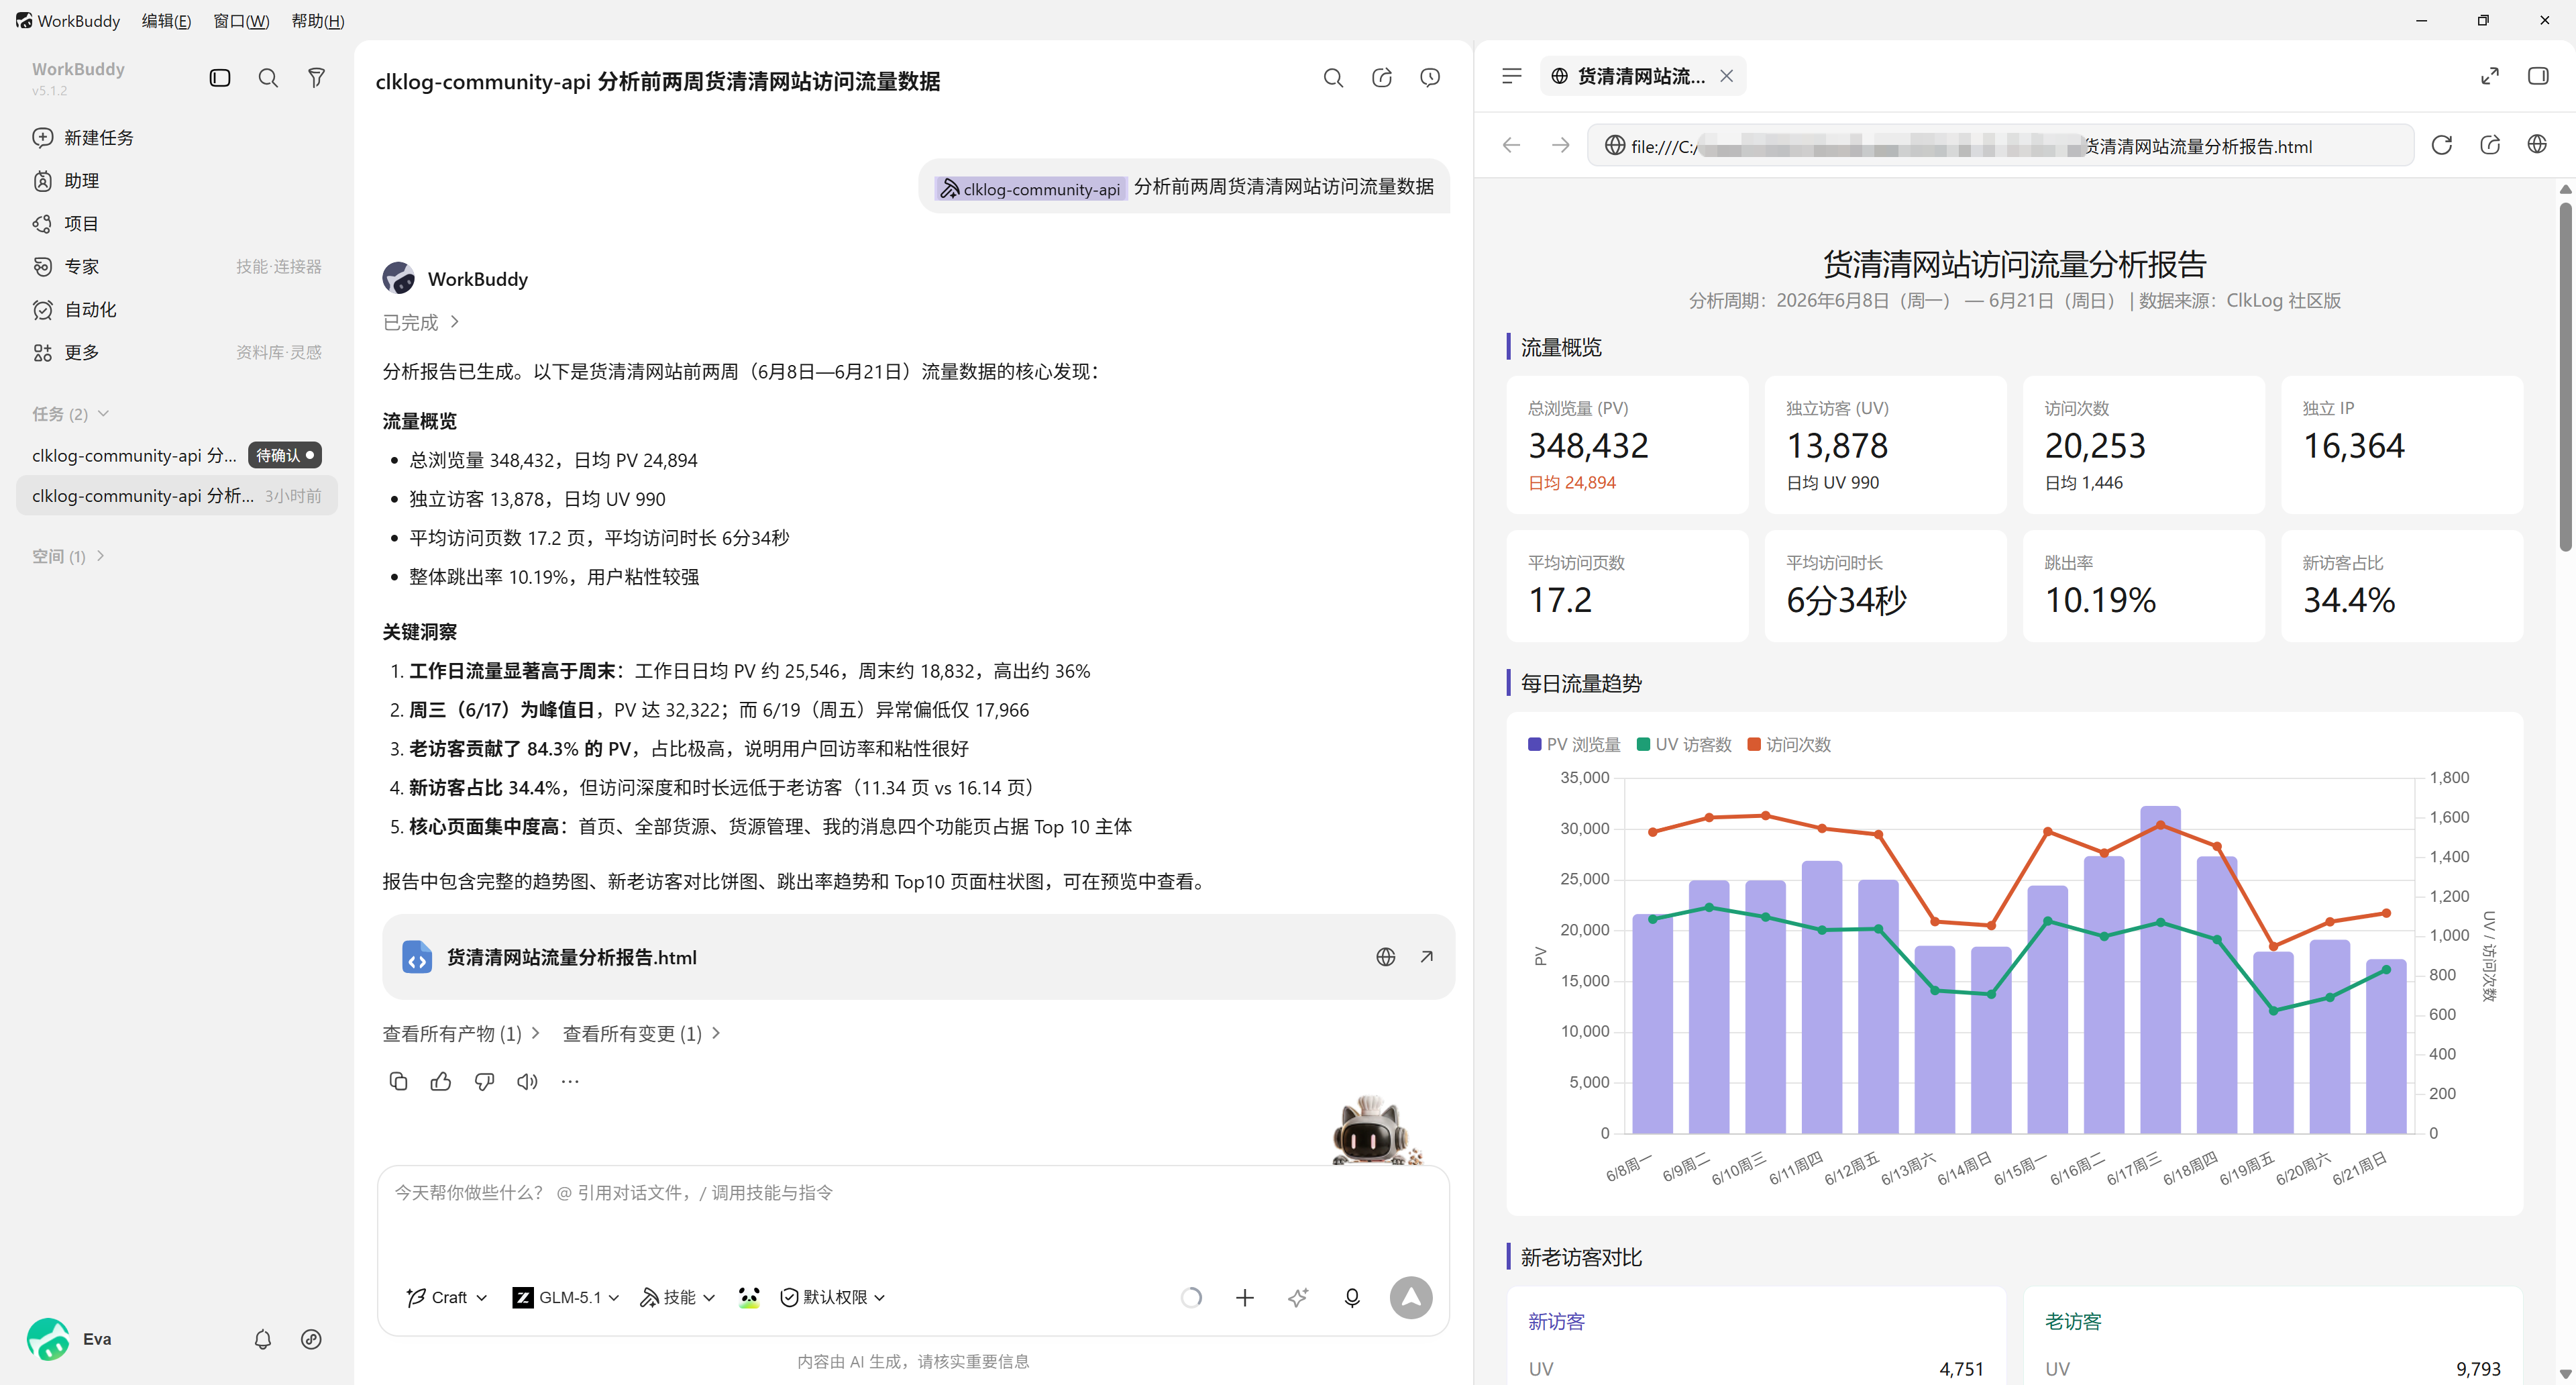This screenshot has width=2576, height=1385.
Task: Open 自动化 in sidebar
Action: 177,310
